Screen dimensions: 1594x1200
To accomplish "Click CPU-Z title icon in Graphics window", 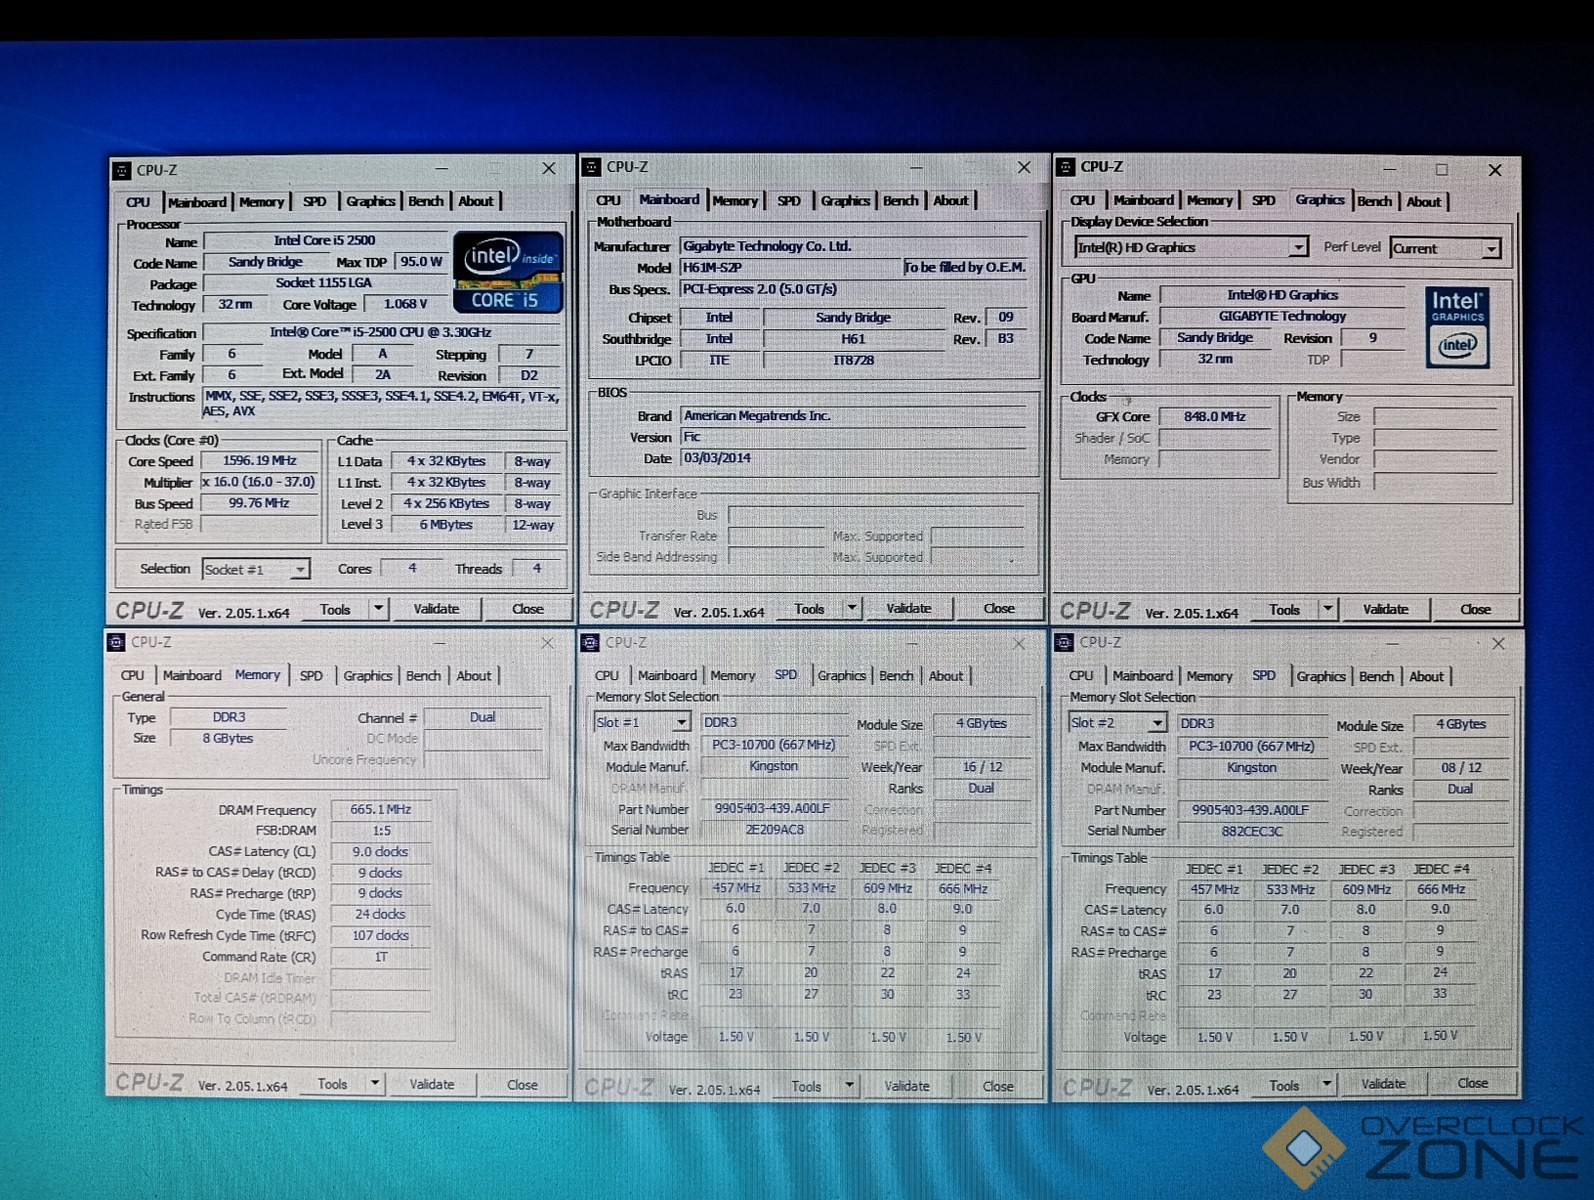I will click(1066, 167).
